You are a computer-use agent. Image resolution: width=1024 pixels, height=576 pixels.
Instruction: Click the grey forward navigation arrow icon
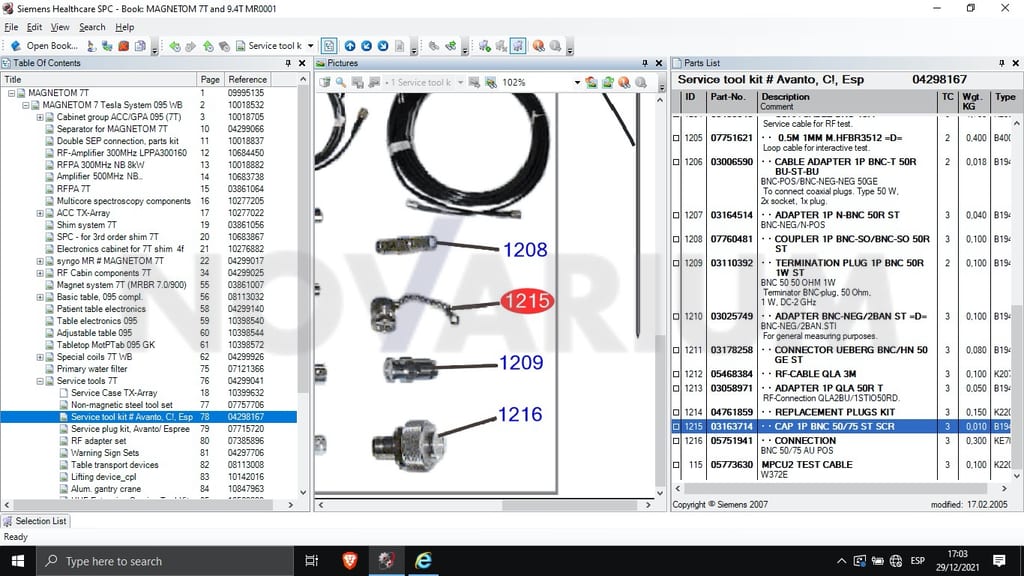(x=191, y=46)
